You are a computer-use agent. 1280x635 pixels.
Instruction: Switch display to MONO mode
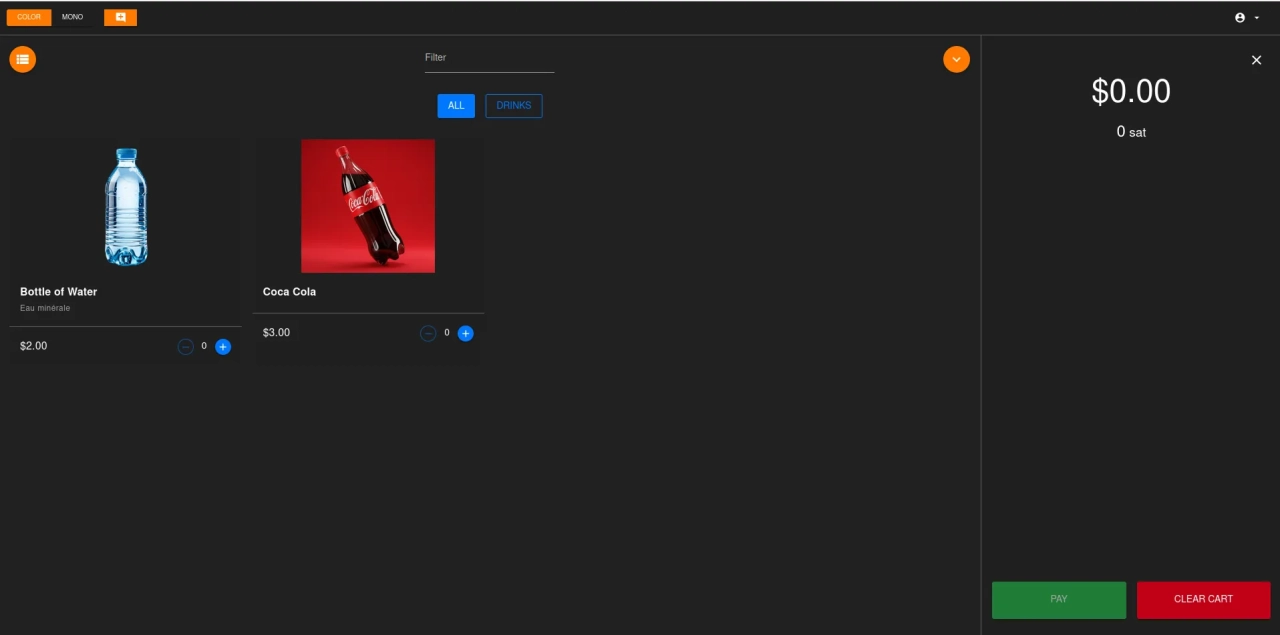[72, 17]
